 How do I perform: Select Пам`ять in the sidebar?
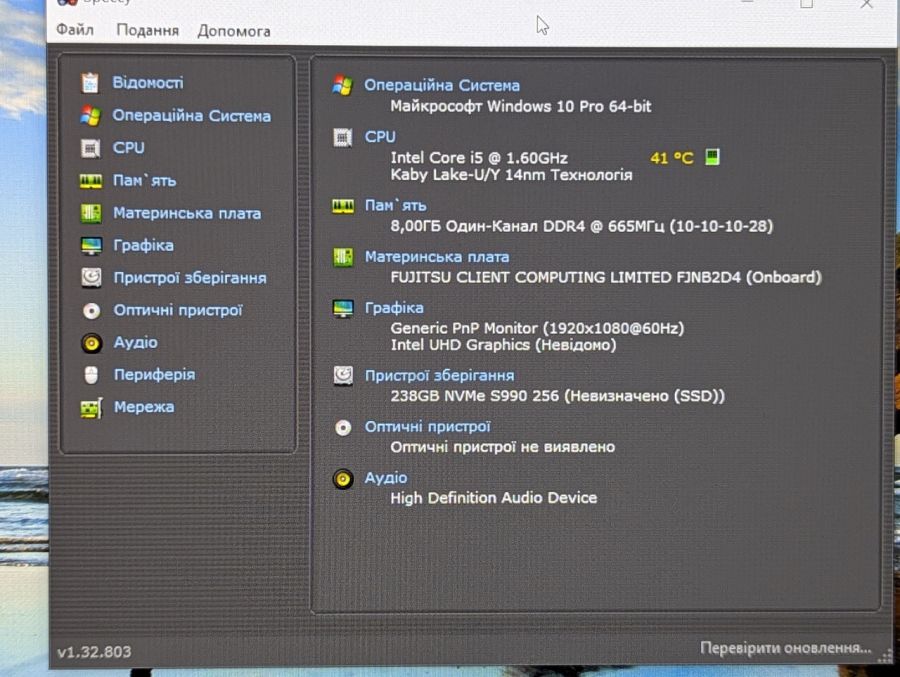[144, 181]
